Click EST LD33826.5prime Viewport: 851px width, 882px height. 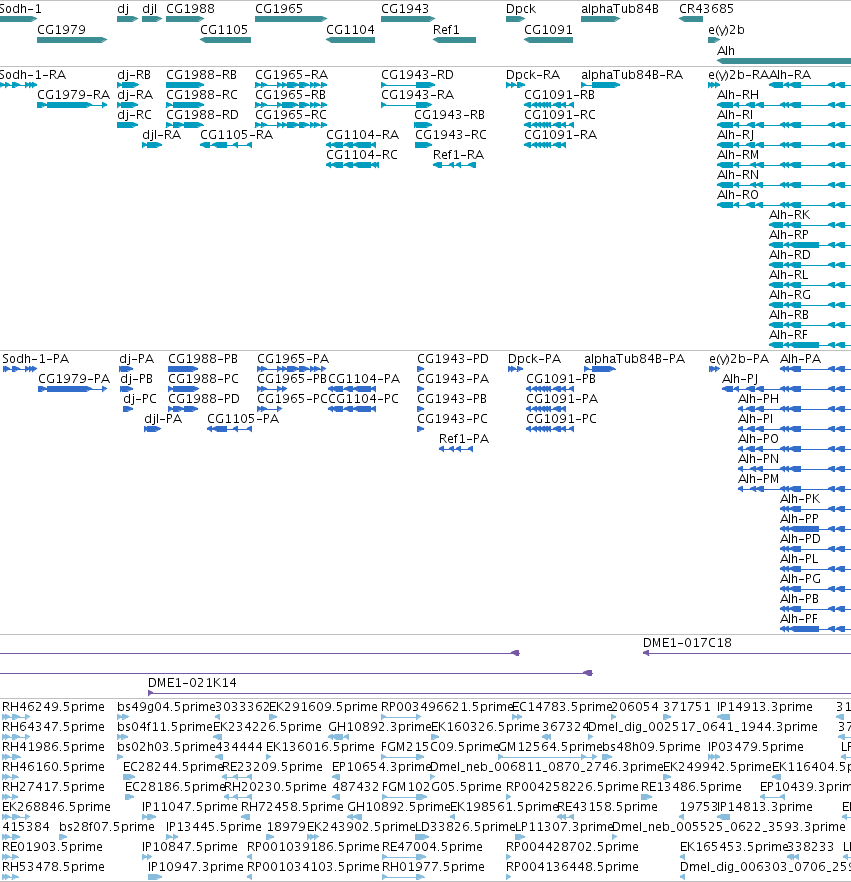pyautogui.click(x=420, y=837)
